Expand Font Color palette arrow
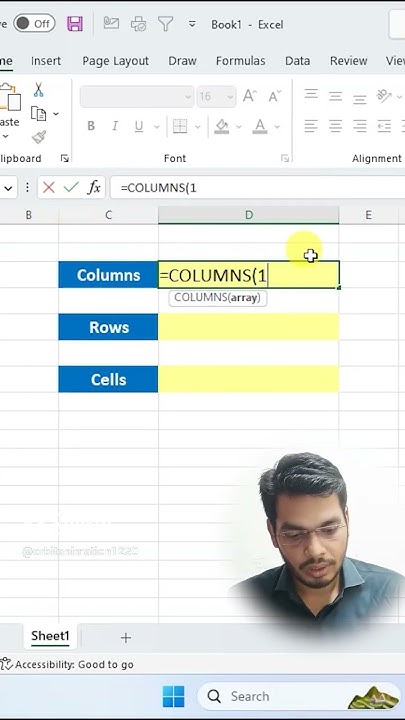The height and width of the screenshot is (720, 405). click(277, 126)
